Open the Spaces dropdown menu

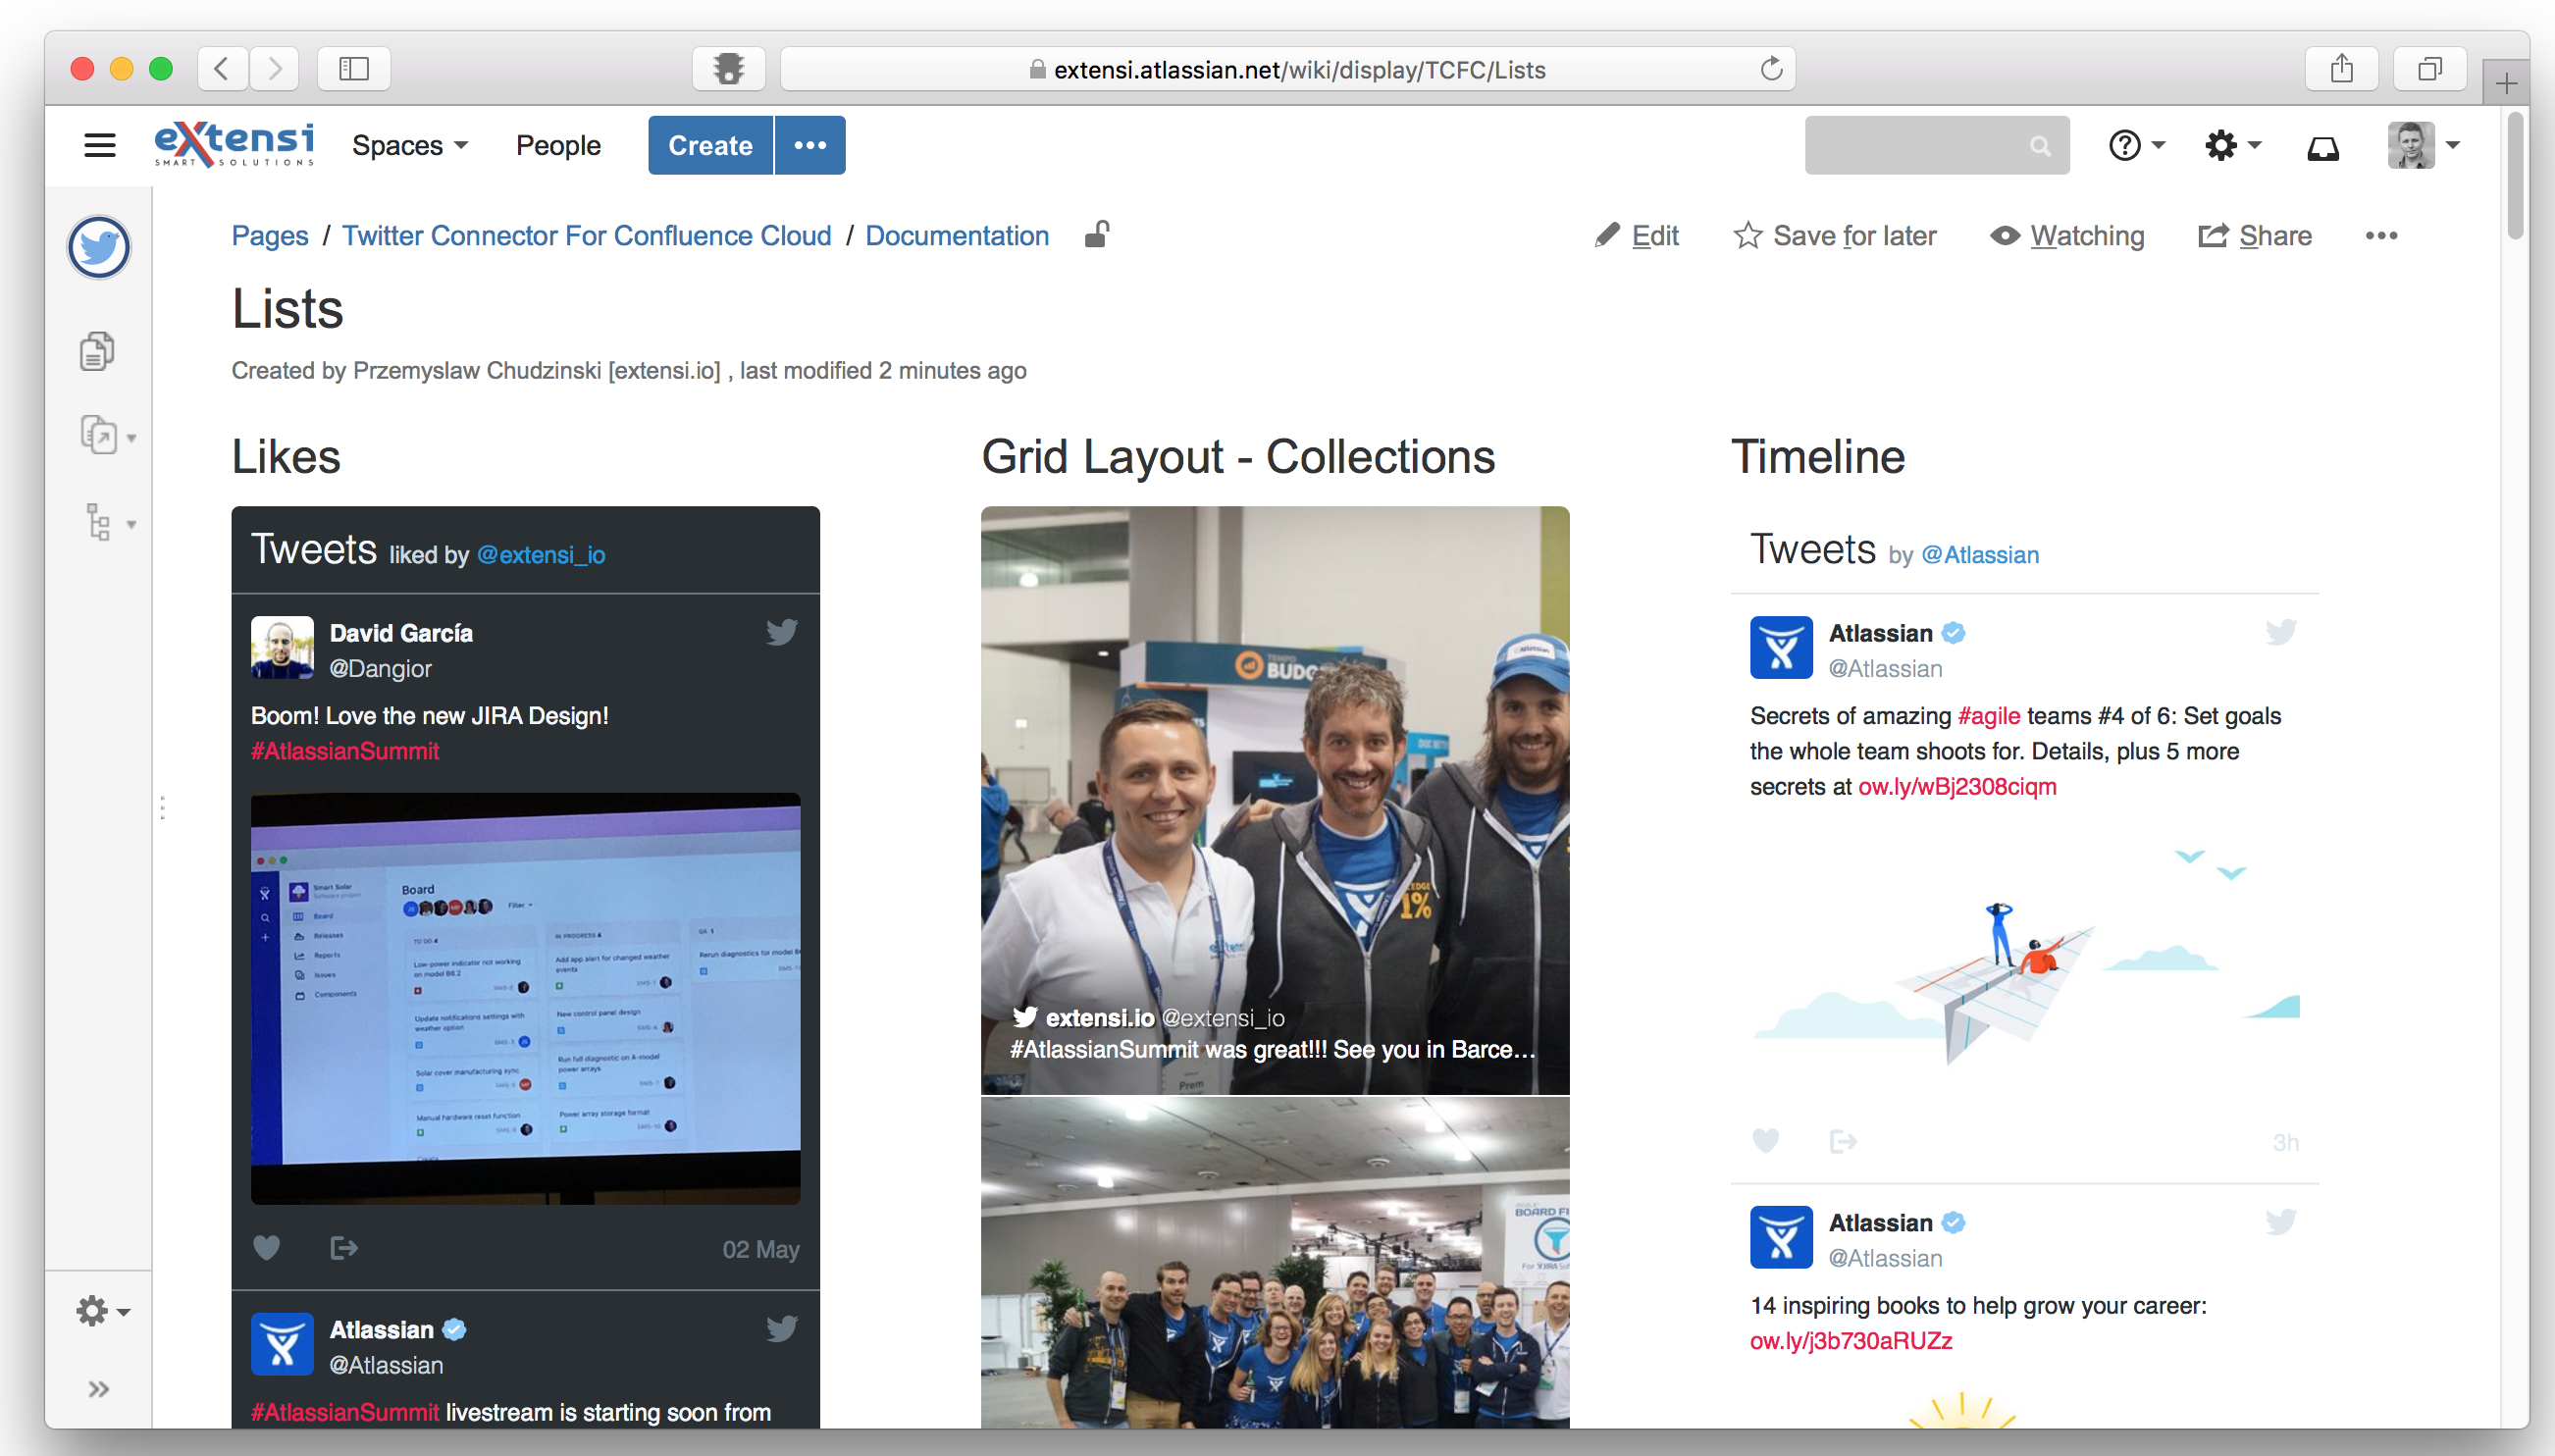pos(409,146)
